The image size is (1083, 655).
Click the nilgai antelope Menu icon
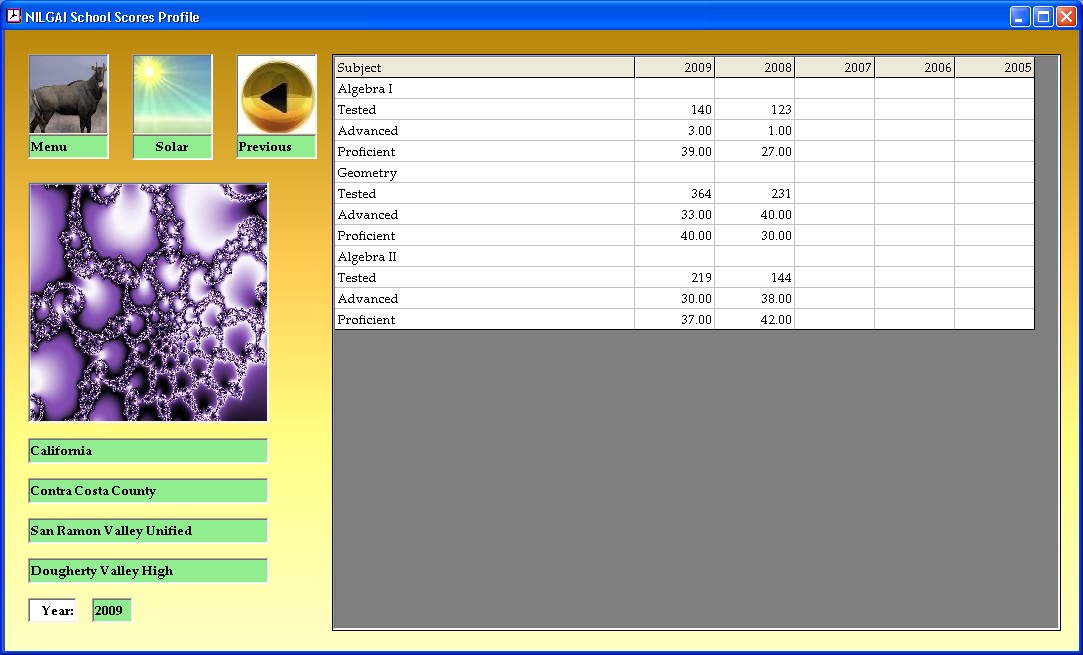click(x=68, y=95)
